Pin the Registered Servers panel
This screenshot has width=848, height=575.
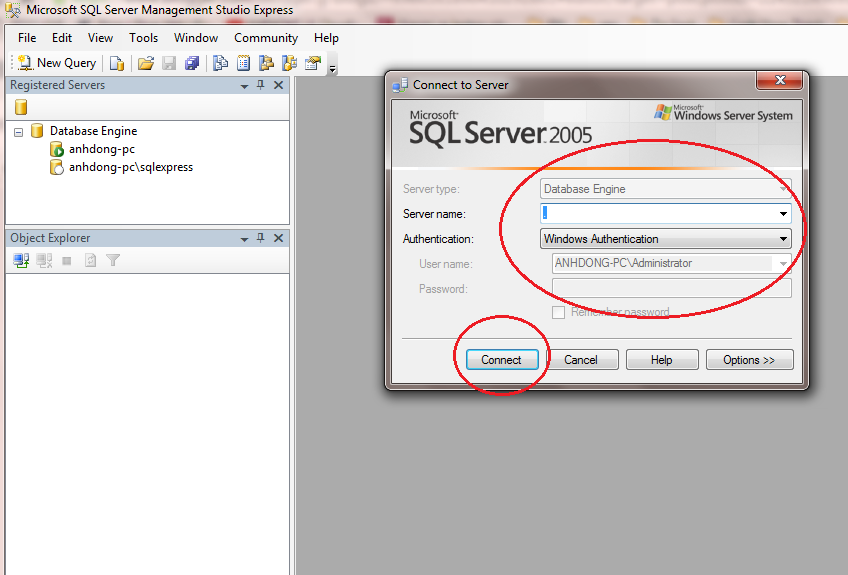point(261,85)
